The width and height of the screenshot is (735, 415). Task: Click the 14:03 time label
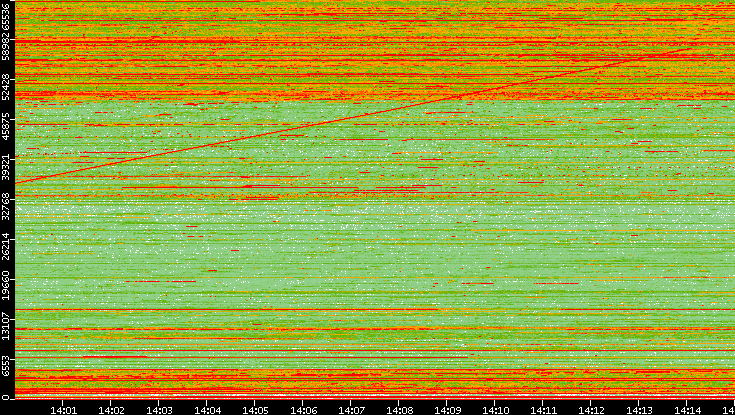(x=159, y=410)
